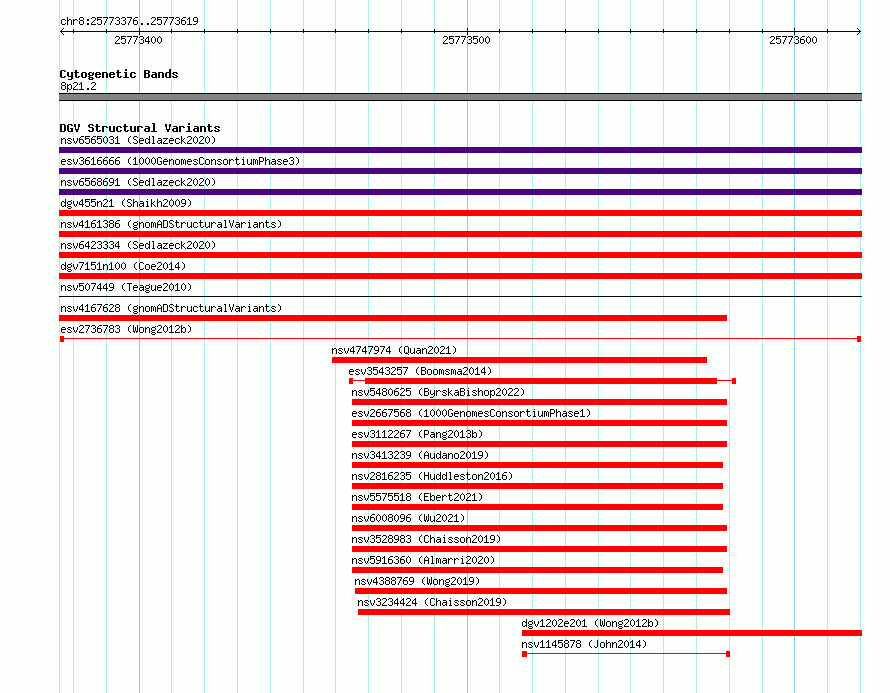This screenshot has height=693, width=890.
Task: Click nsv2816235 (Huddleston2016) label
Action: (432, 476)
